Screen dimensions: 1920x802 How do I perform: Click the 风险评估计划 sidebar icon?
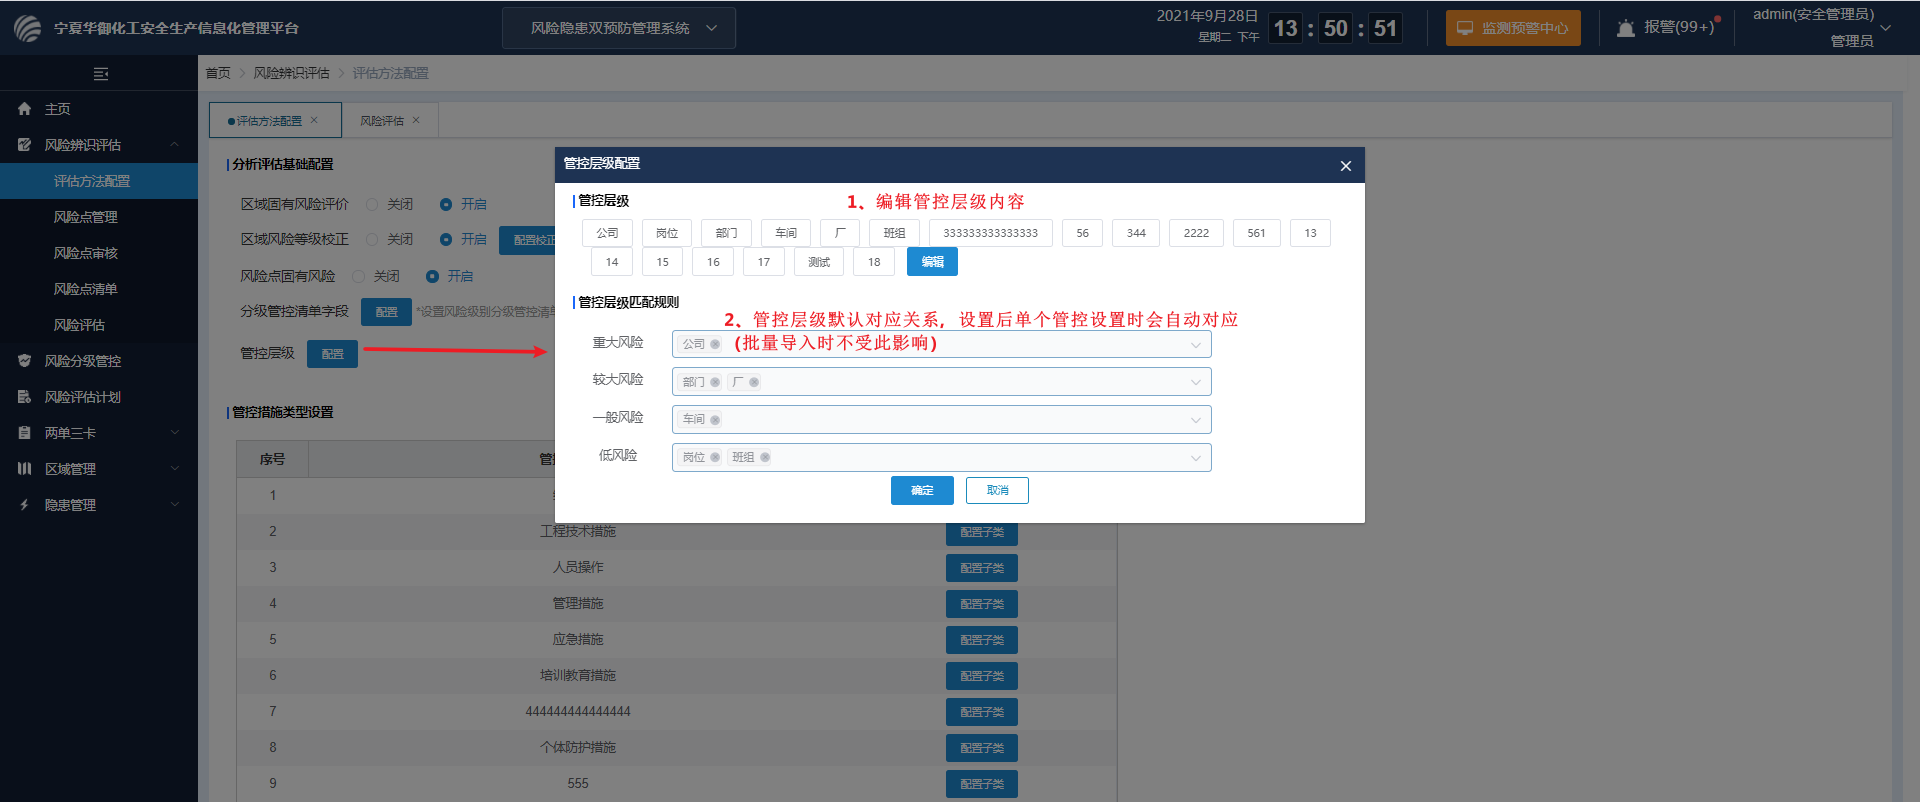tap(24, 397)
